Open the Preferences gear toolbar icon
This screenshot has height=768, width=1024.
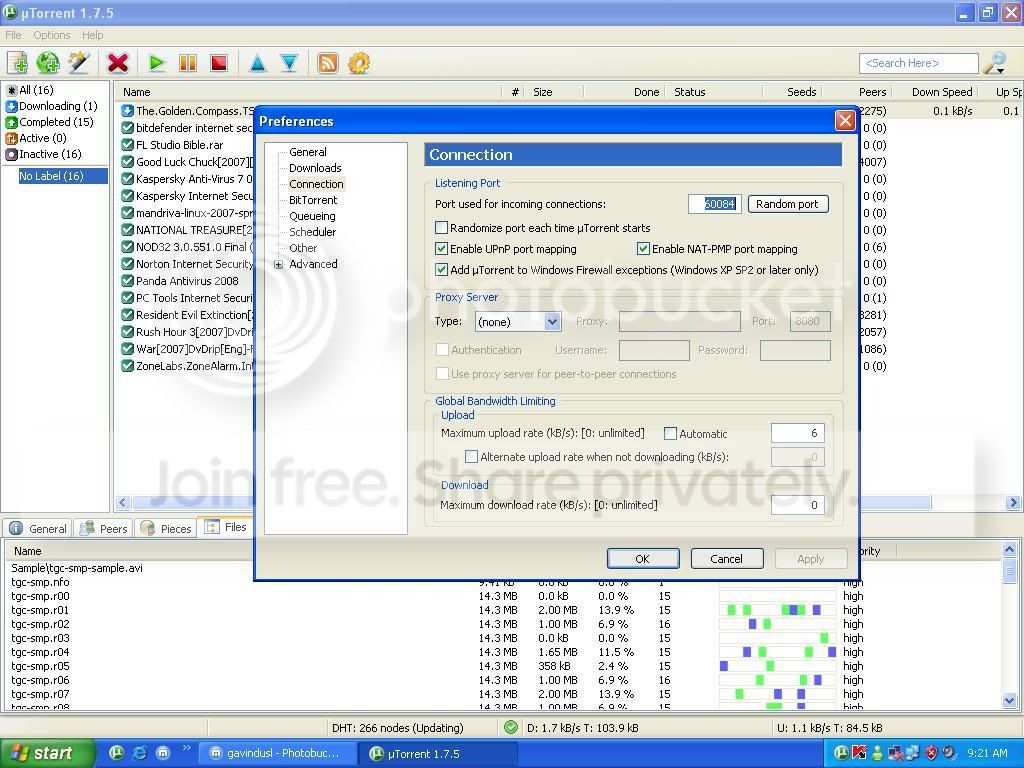coord(359,63)
